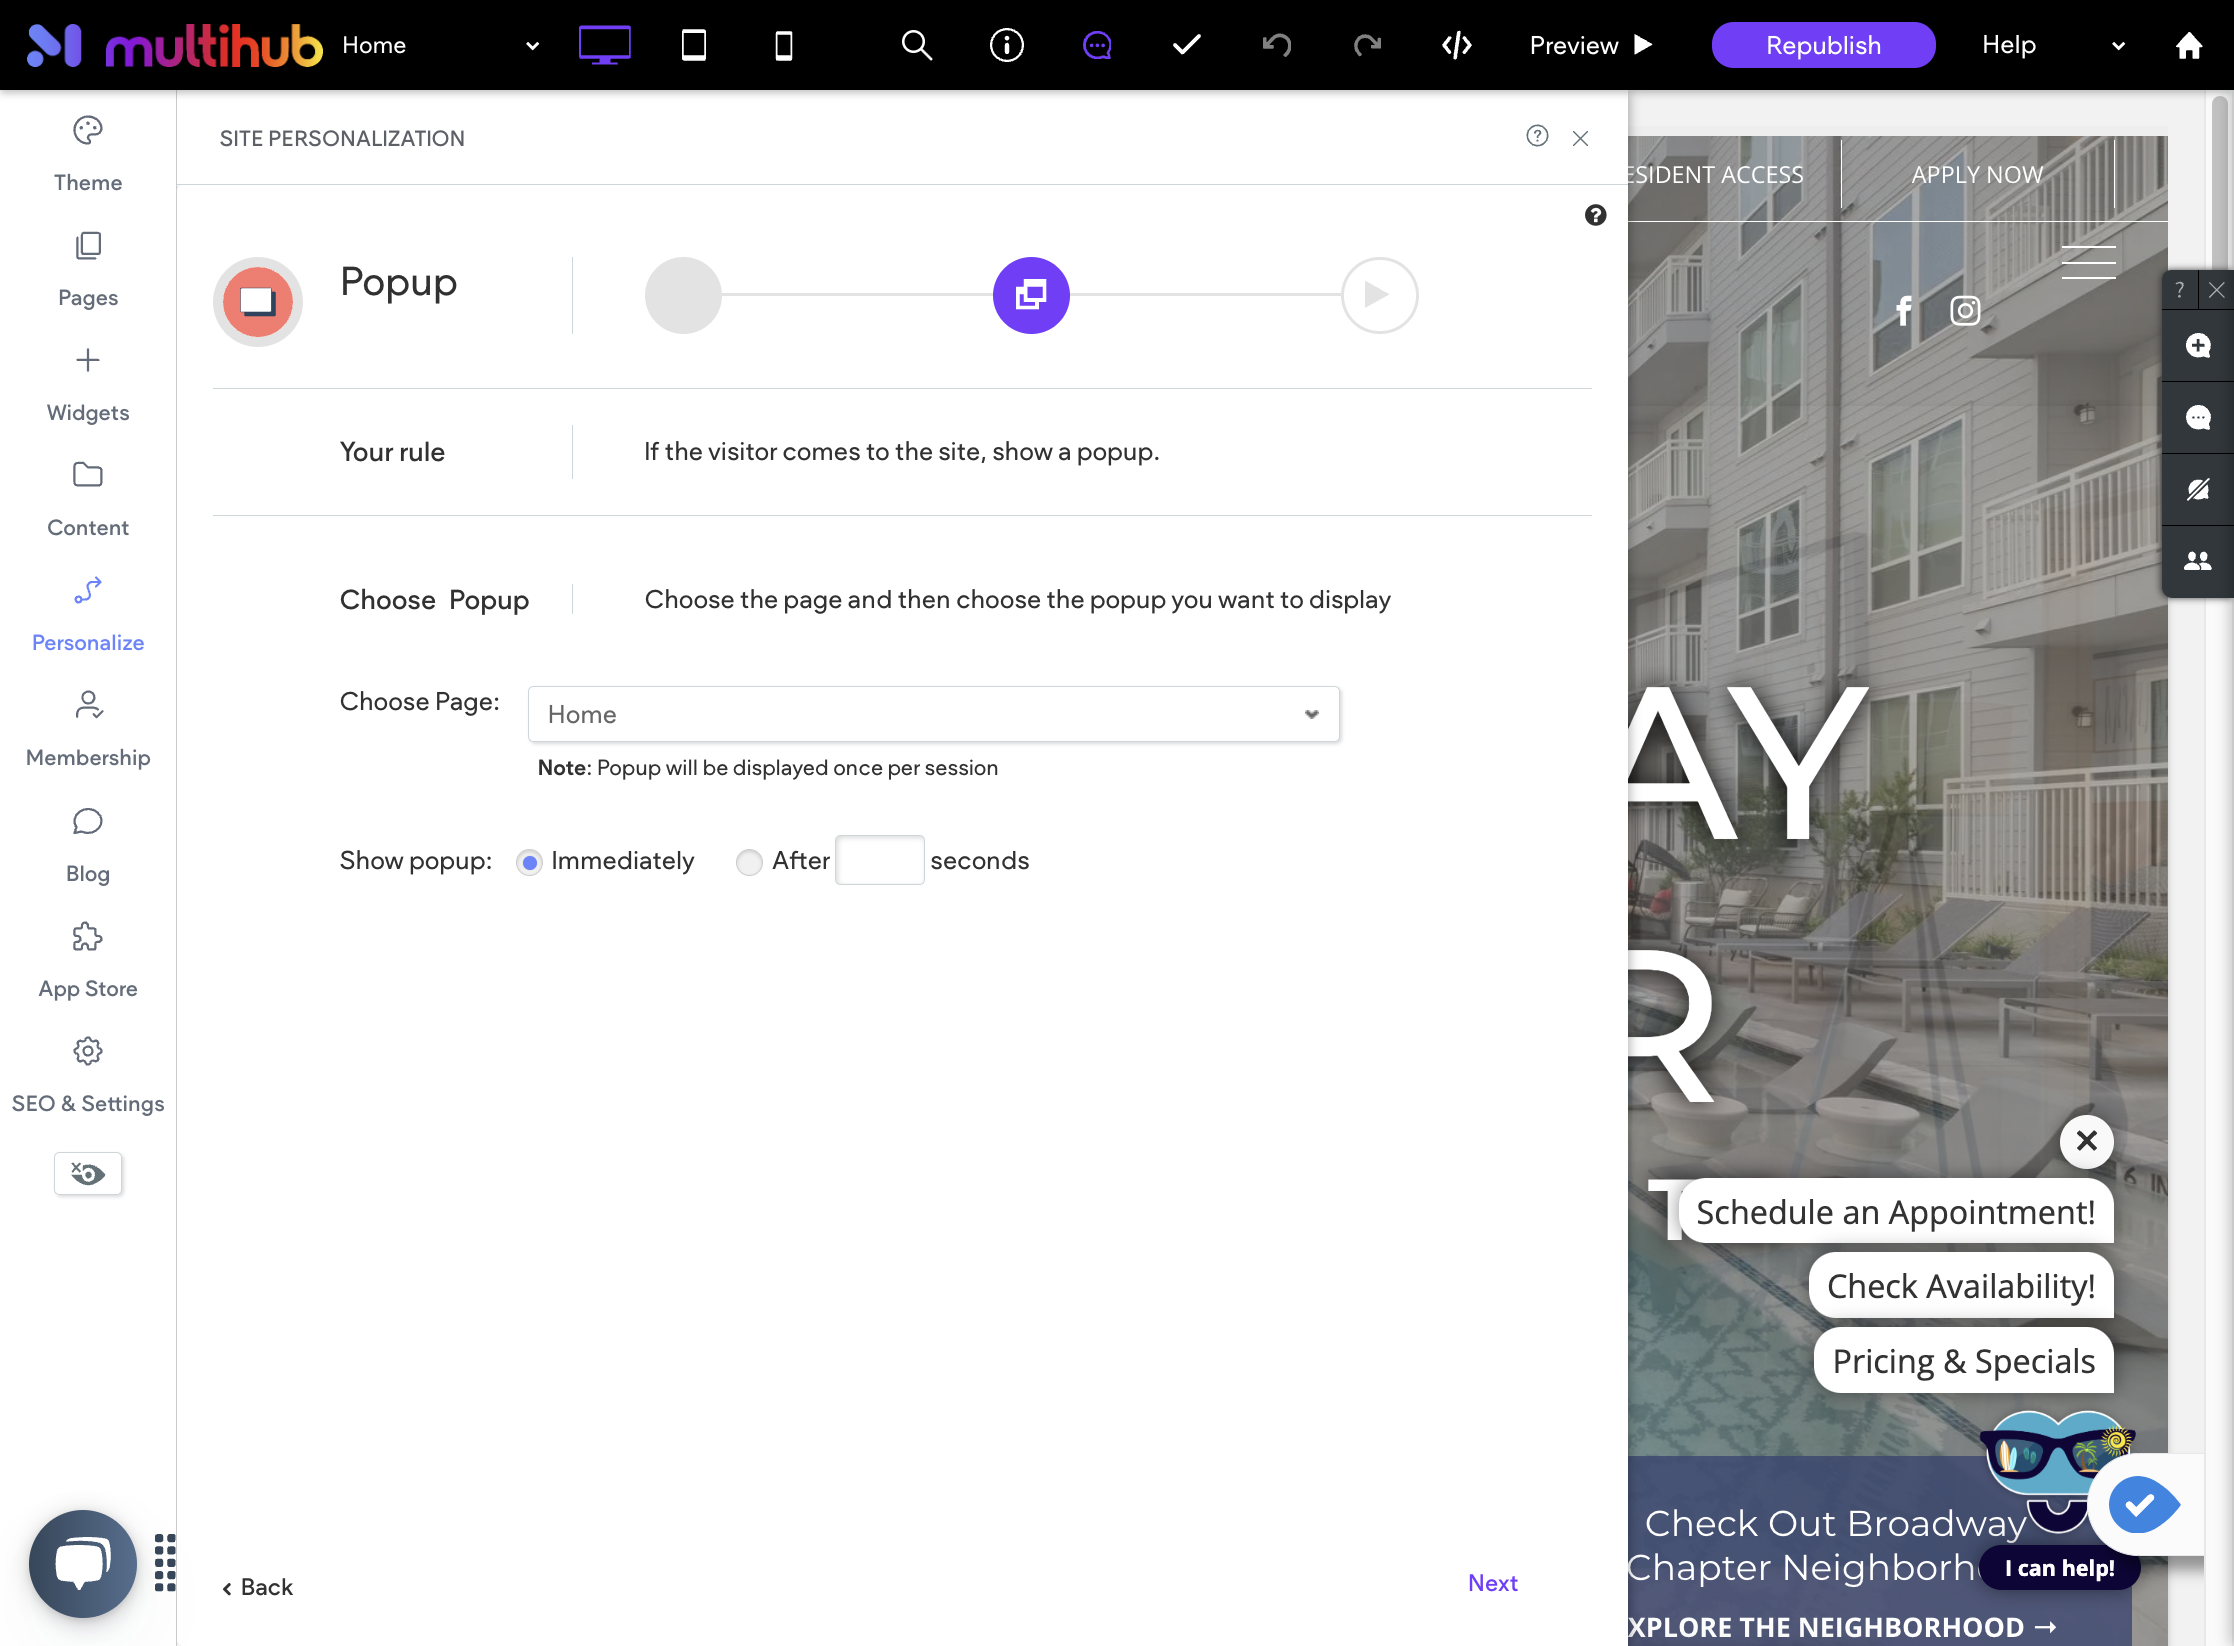The image size is (2234, 1646).
Task: Open the site info icon
Action: pos(1006,45)
